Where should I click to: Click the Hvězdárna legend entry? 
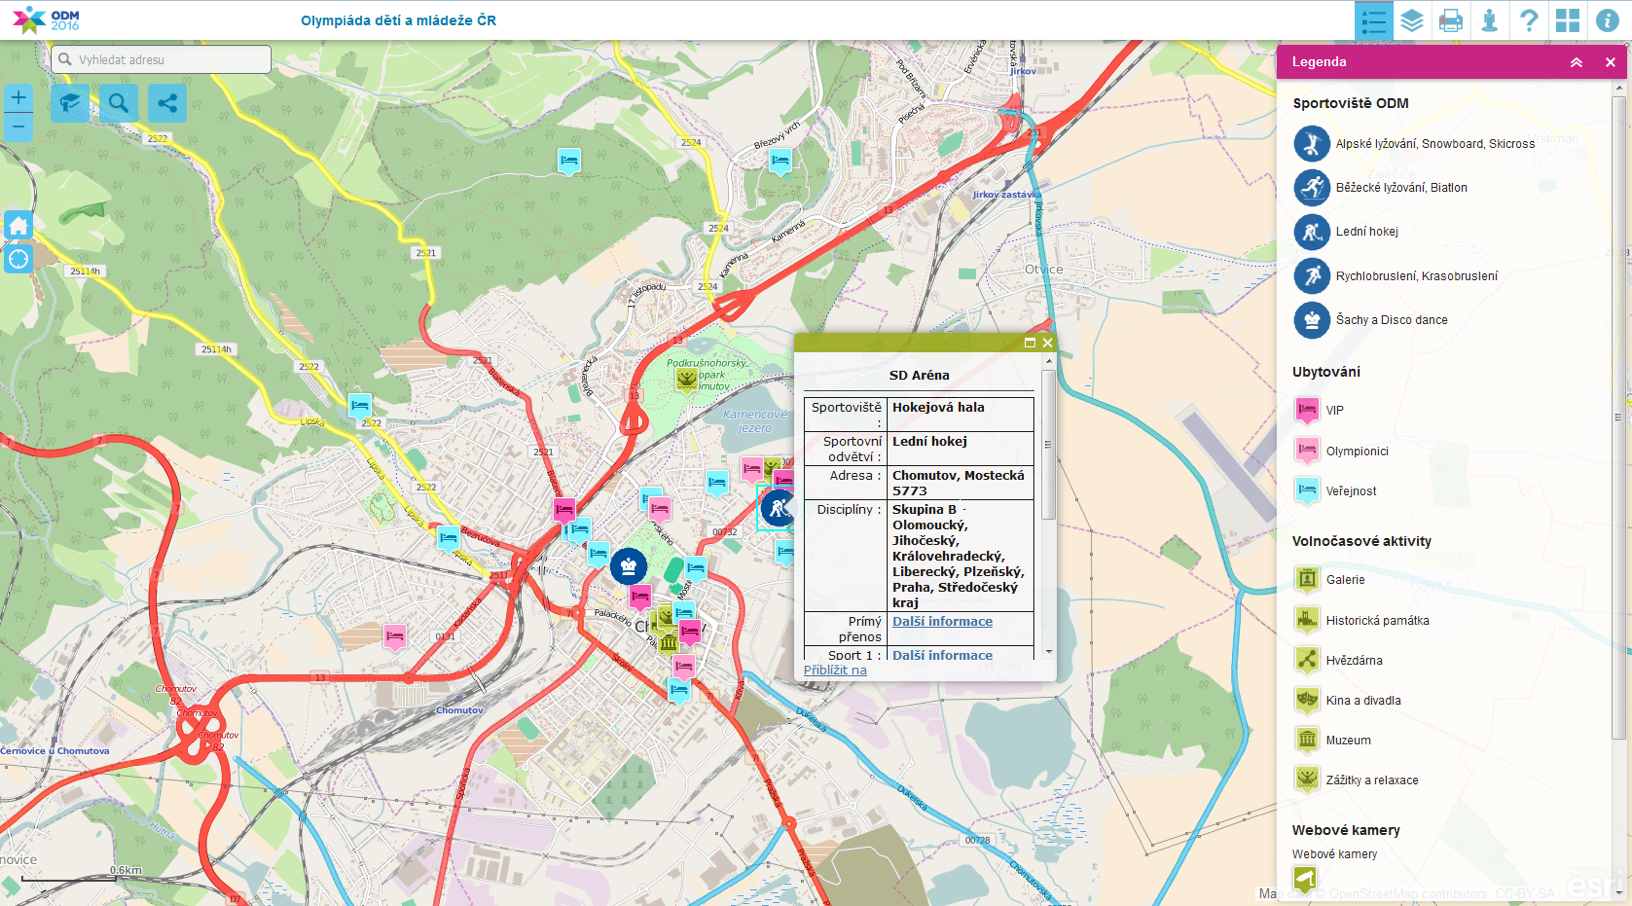tap(1338, 661)
